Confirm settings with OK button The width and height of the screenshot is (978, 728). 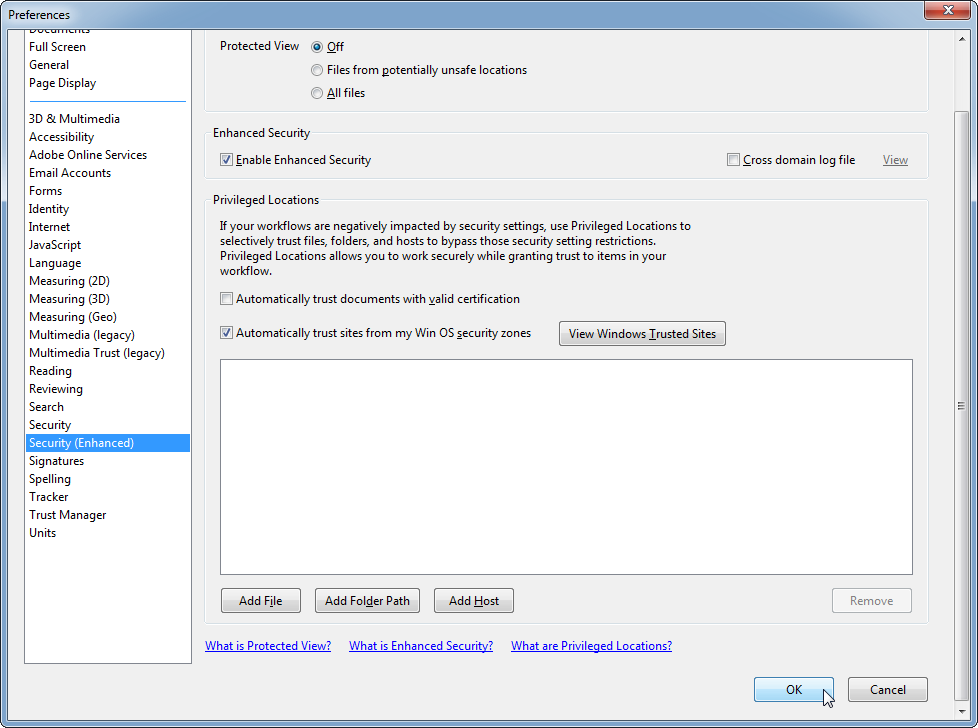794,689
